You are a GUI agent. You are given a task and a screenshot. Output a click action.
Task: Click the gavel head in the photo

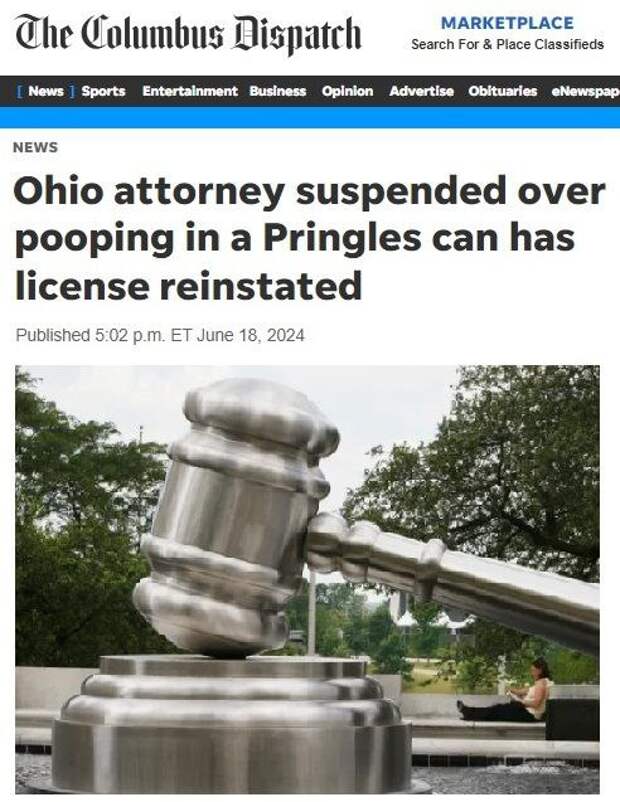236,517
